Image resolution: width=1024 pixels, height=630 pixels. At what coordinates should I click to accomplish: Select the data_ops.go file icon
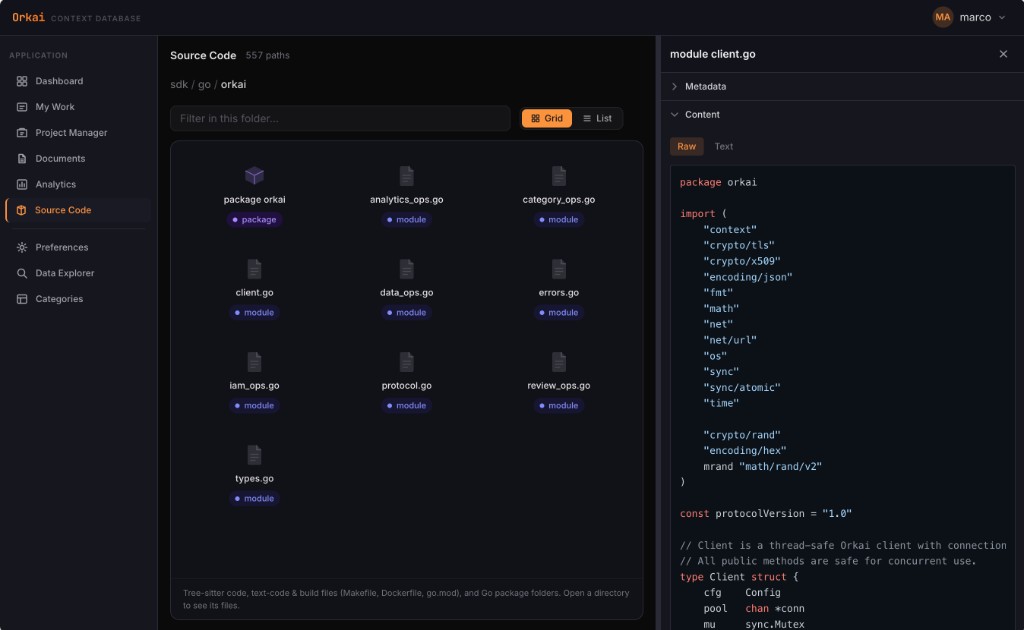point(406,268)
